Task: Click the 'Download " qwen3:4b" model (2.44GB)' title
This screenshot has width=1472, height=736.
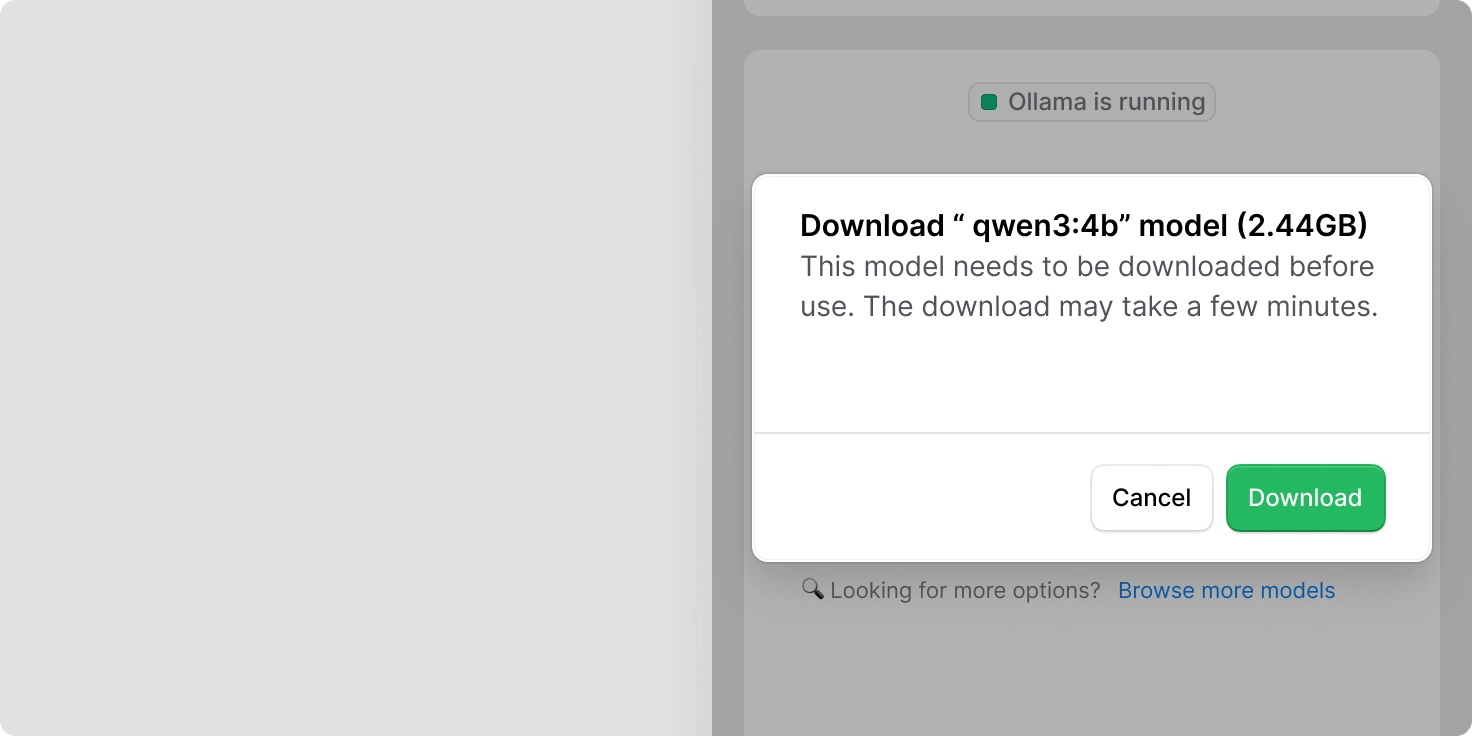Action: click(x=1084, y=225)
